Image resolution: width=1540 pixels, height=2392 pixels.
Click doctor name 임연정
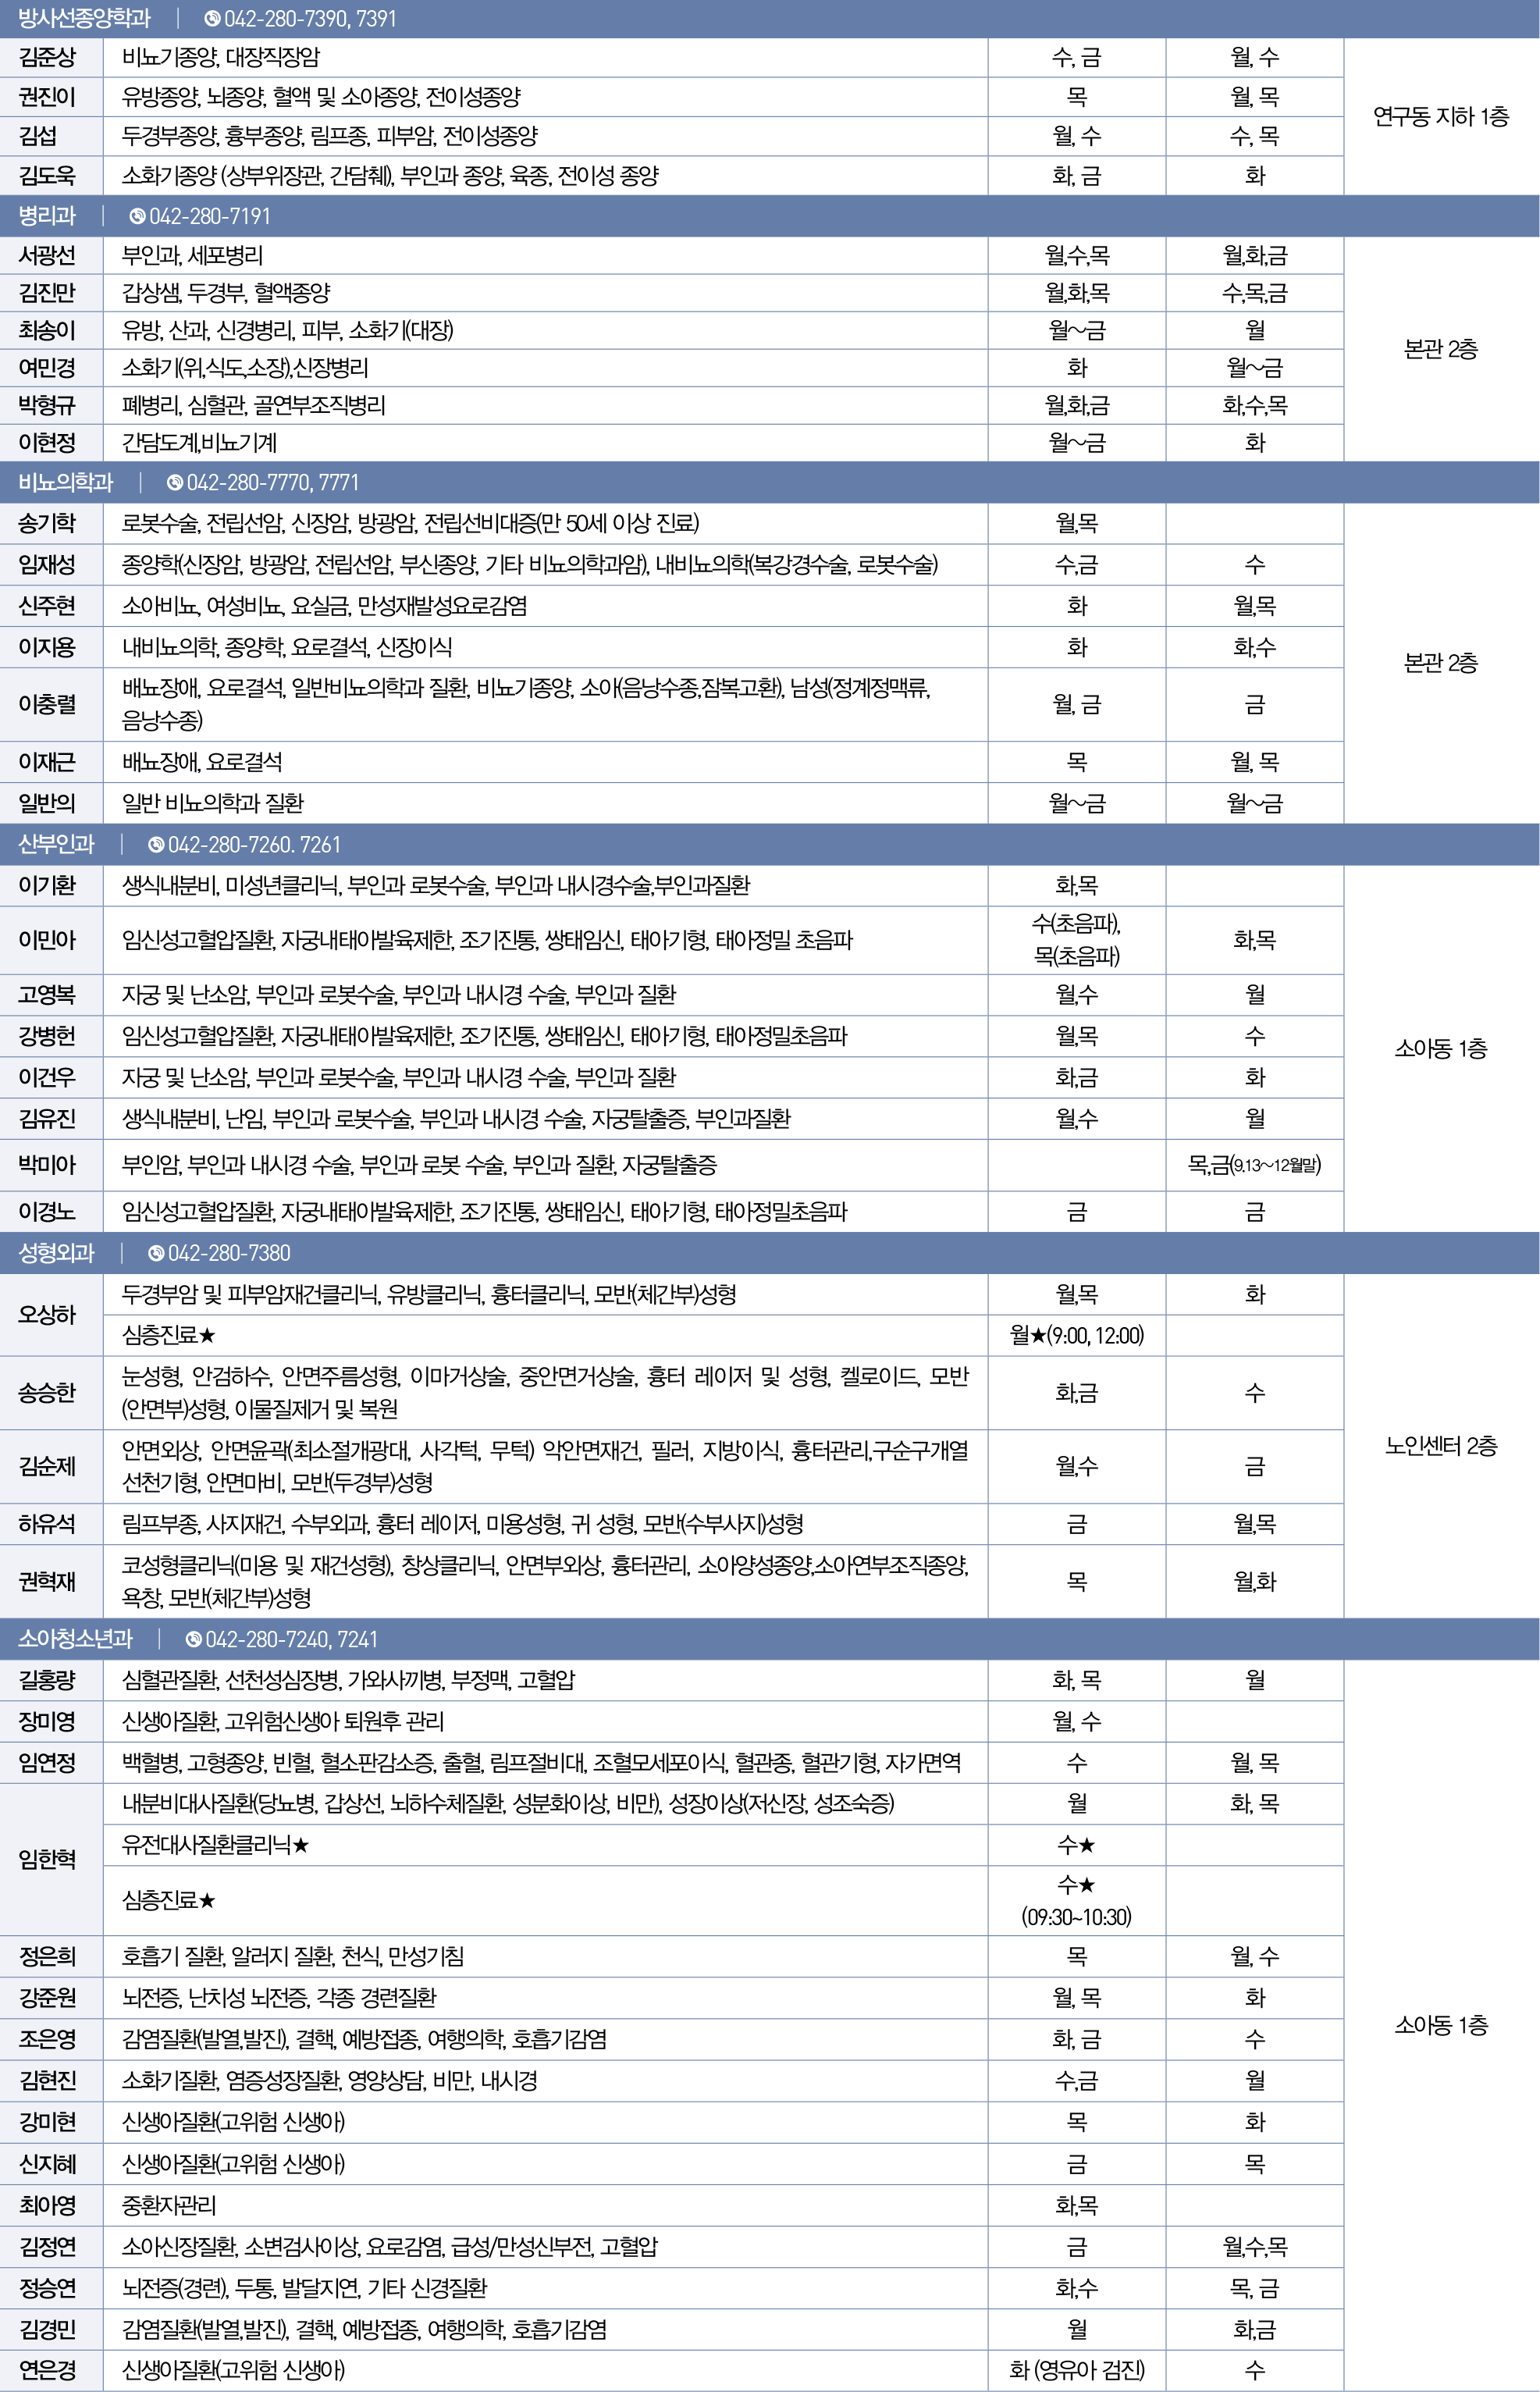[x=47, y=1762]
